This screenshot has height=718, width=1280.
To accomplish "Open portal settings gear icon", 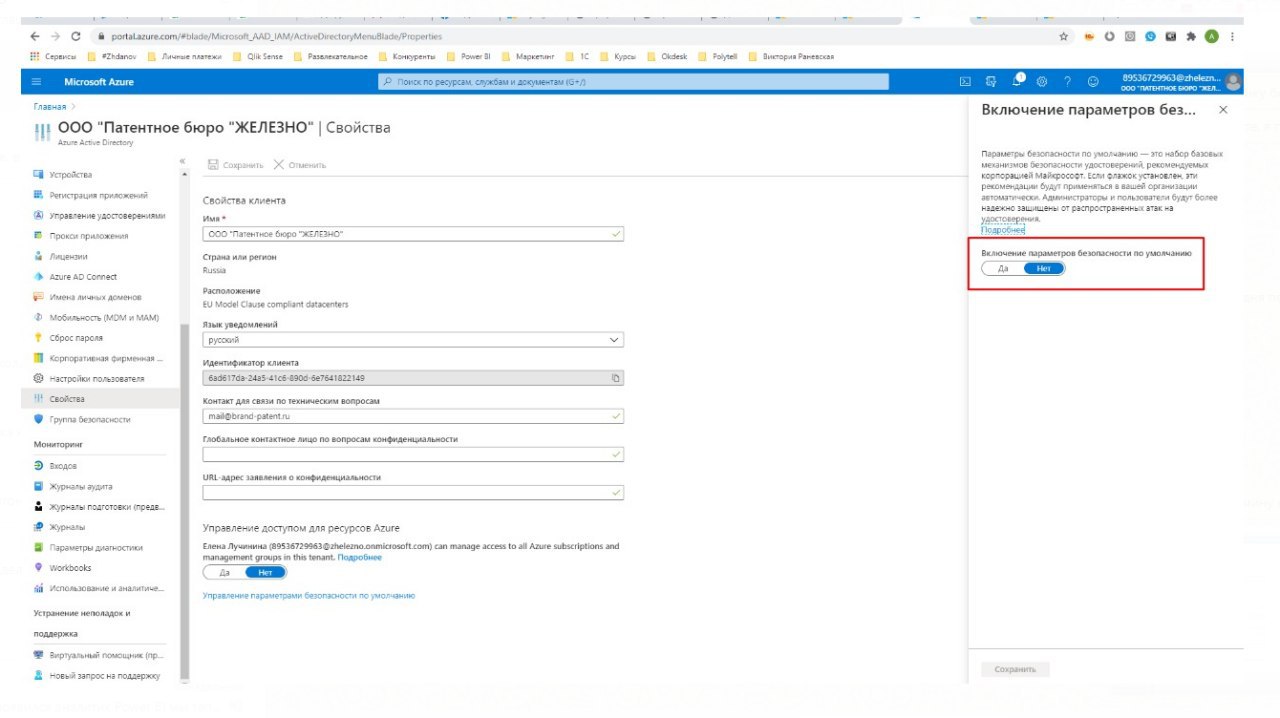I will point(1042,82).
